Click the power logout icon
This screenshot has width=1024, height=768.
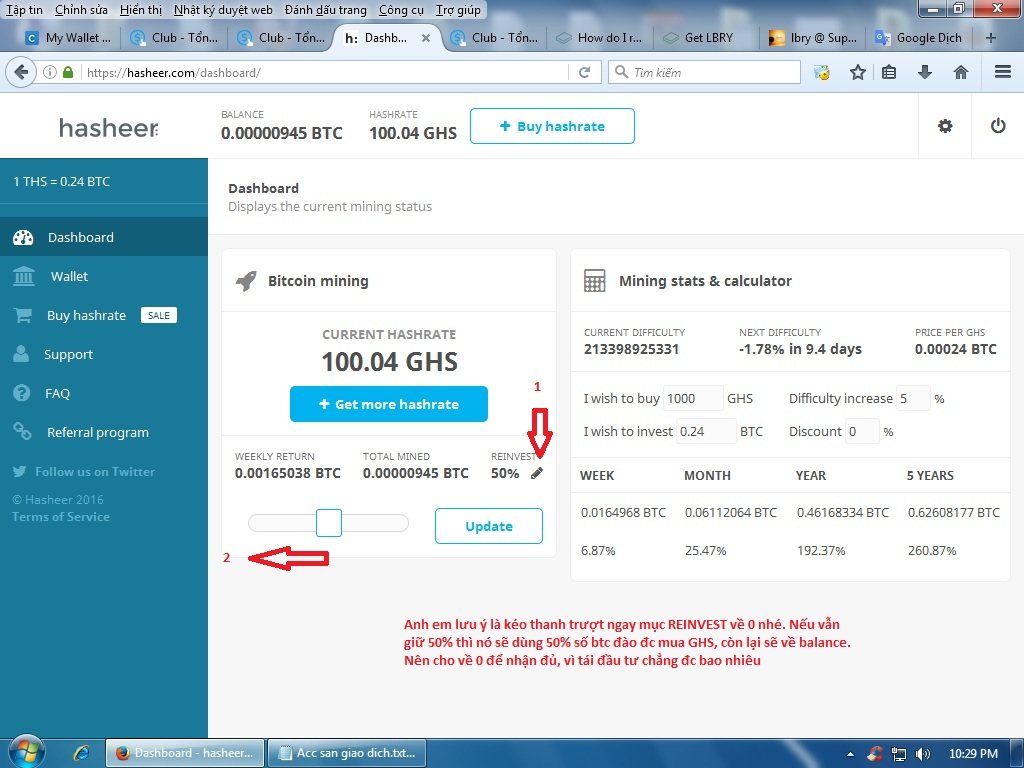tap(998, 125)
